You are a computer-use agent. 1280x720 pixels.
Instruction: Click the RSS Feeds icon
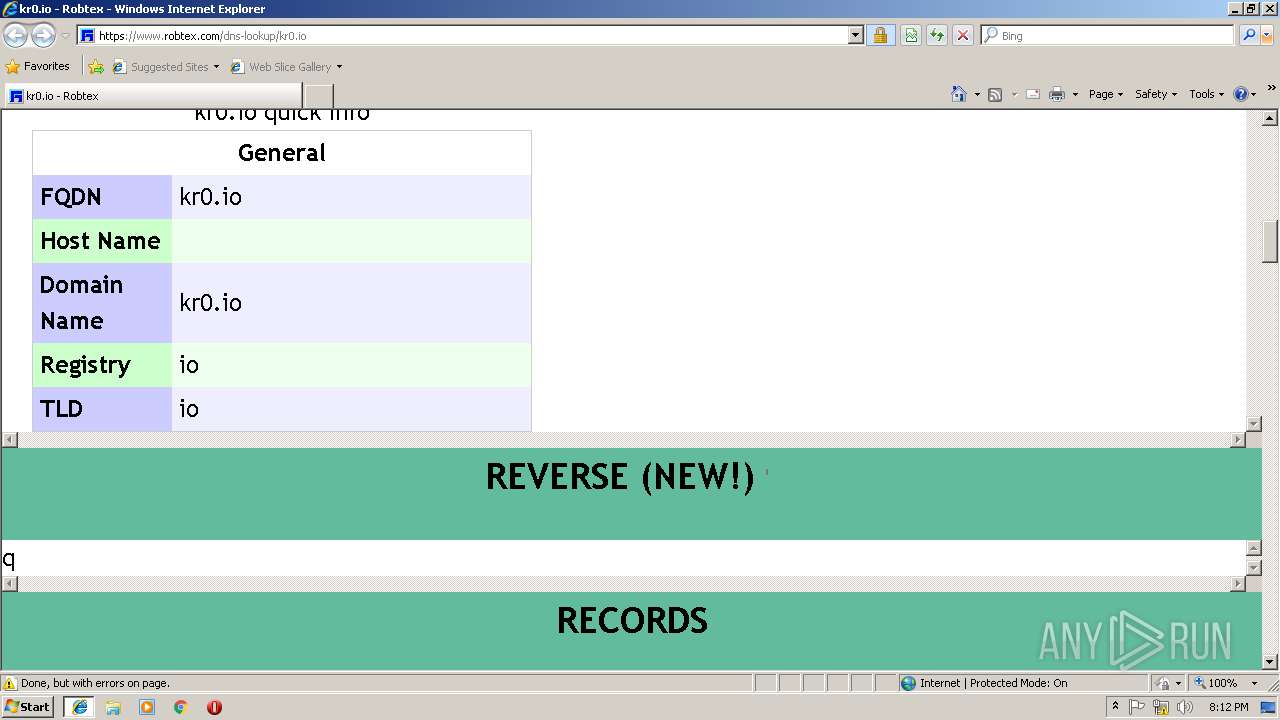pos(995,94)
